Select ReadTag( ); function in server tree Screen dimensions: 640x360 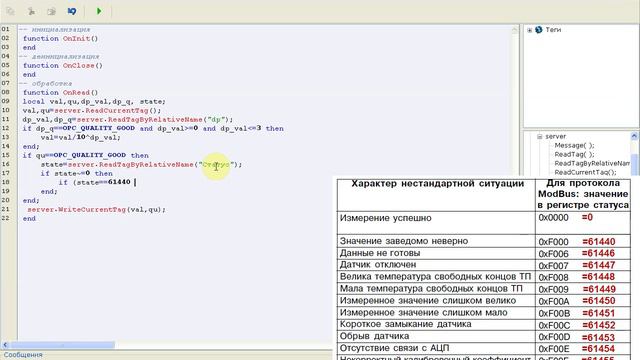click(574, 154)
